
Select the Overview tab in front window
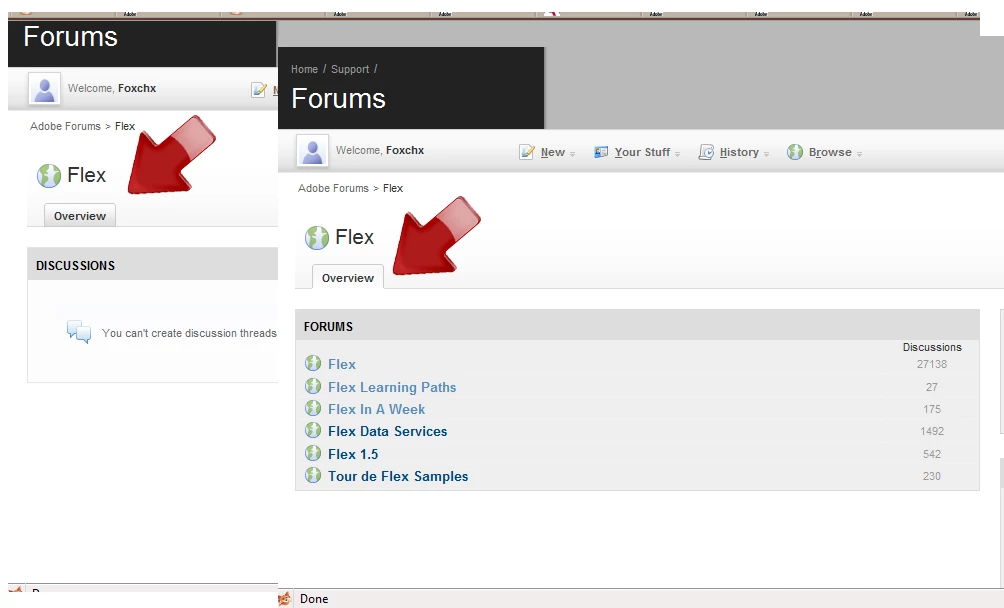tap(348, 277)
